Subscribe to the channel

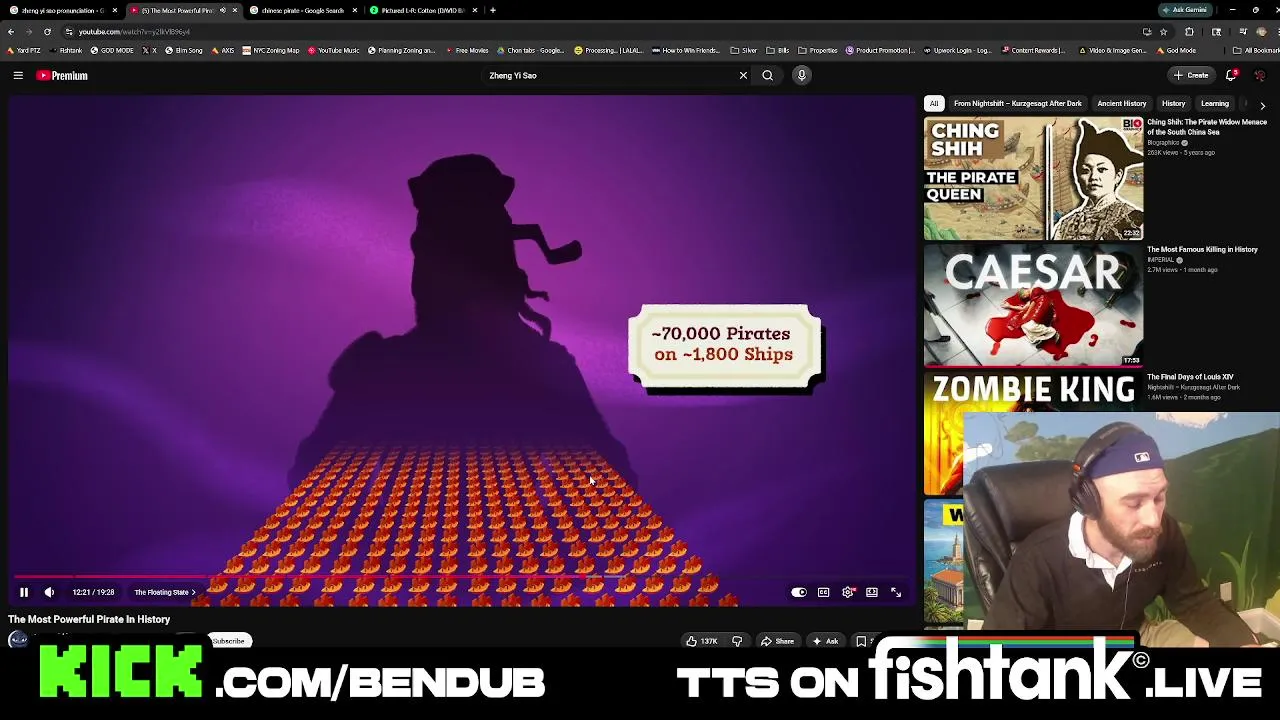(x=228, y=641)
